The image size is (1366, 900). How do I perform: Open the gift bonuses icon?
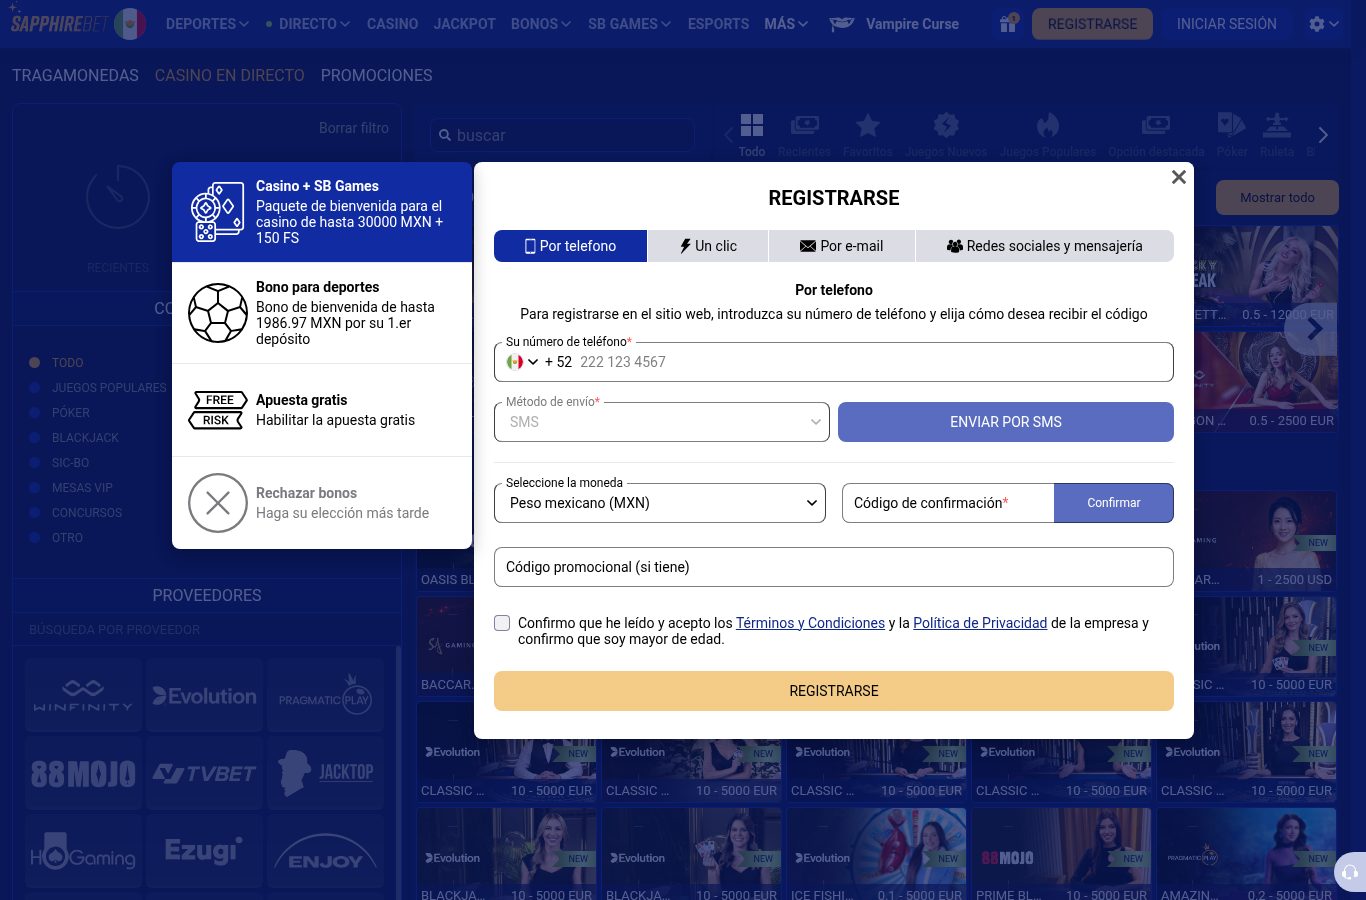tap(1008, 23)
